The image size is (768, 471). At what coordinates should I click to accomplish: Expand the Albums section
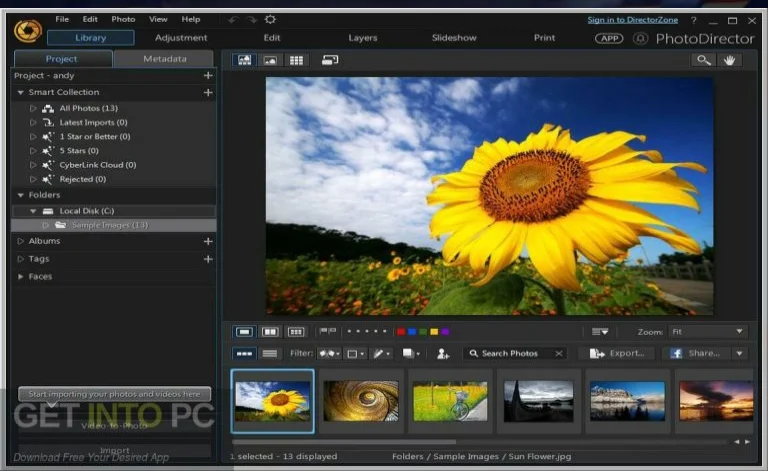[x=21, y=241]
